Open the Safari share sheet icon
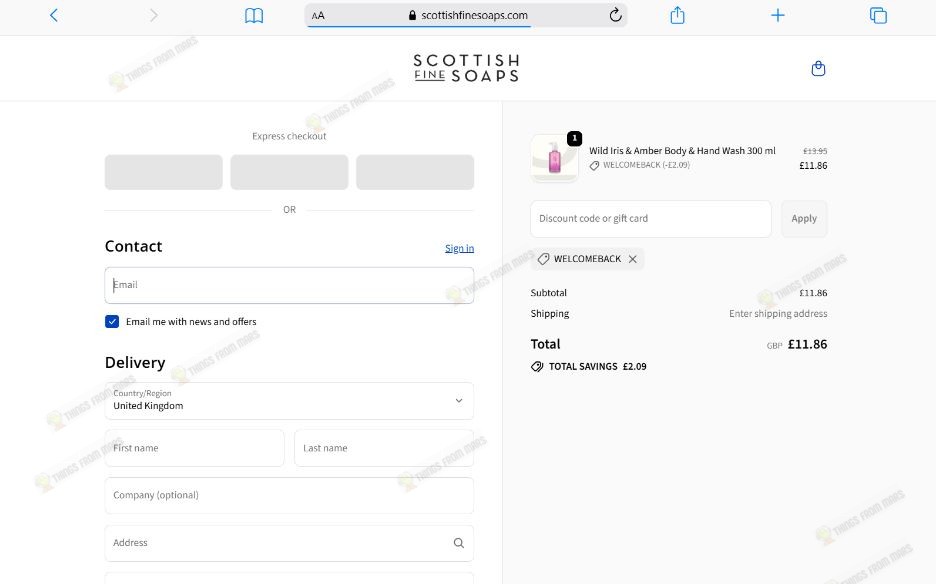Image resolution: width=936 pixels, height=584 pixels. [x=677, y=15]
